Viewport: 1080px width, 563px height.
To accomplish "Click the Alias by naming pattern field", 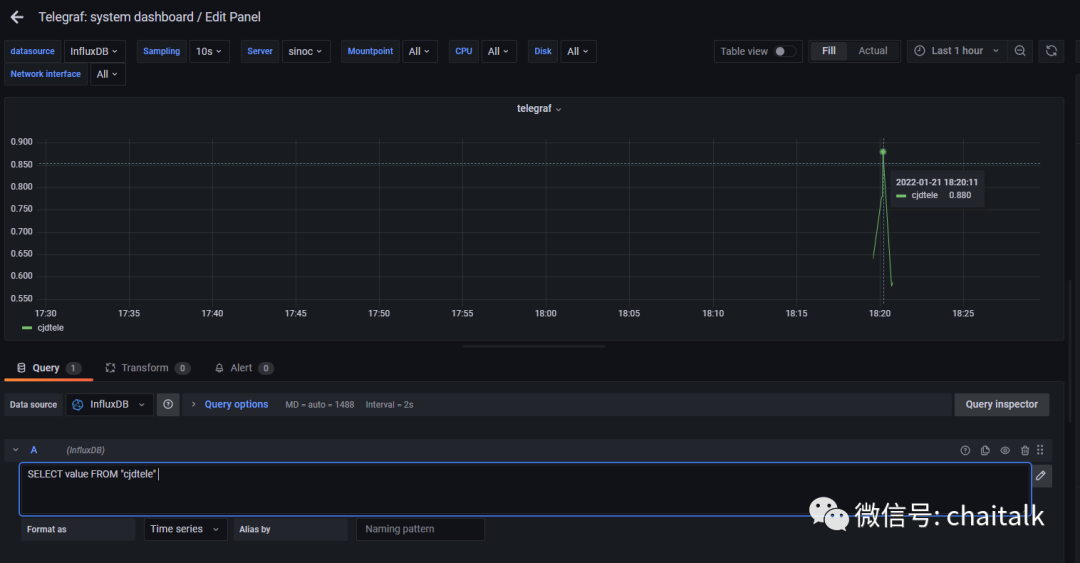I will tap(420, 529).
